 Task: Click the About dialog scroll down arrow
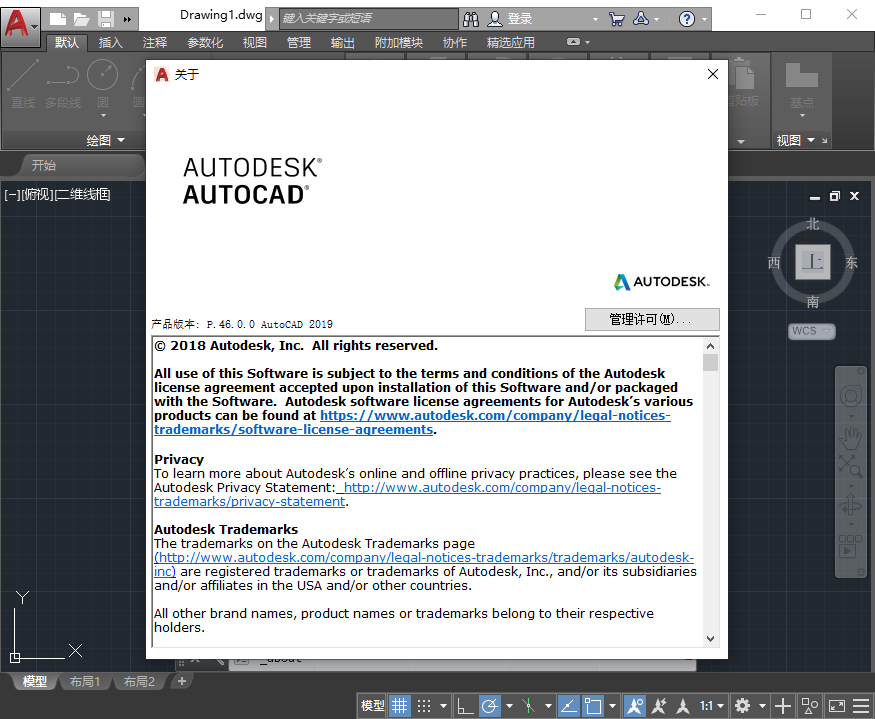(x=710, y=638)
